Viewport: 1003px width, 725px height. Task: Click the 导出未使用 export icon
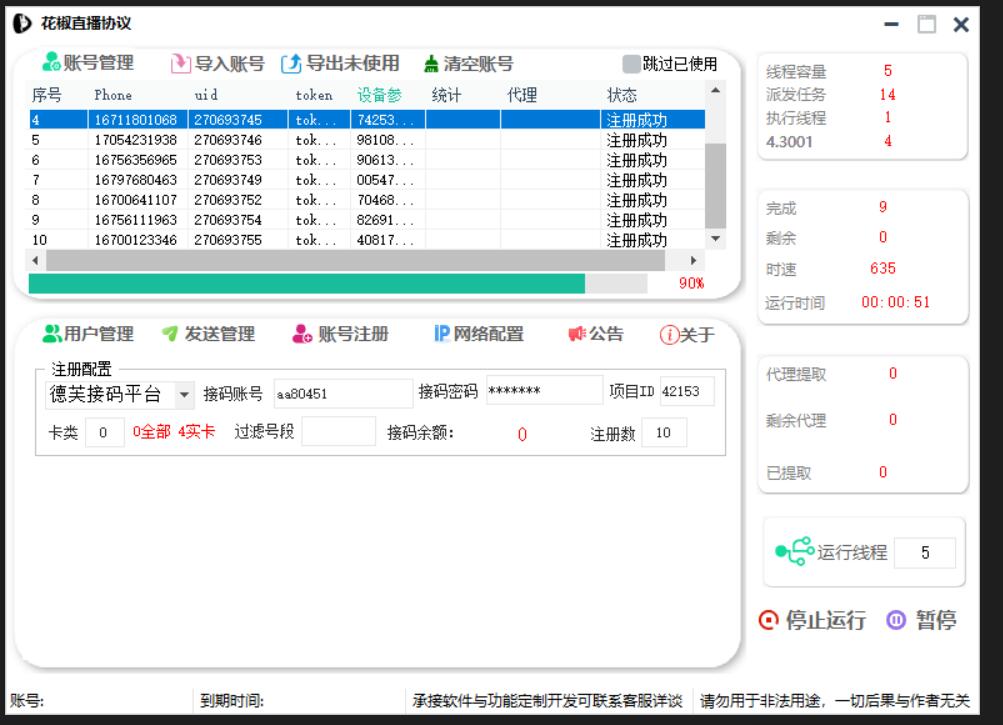pyautogui.click(x=291, y=64)
